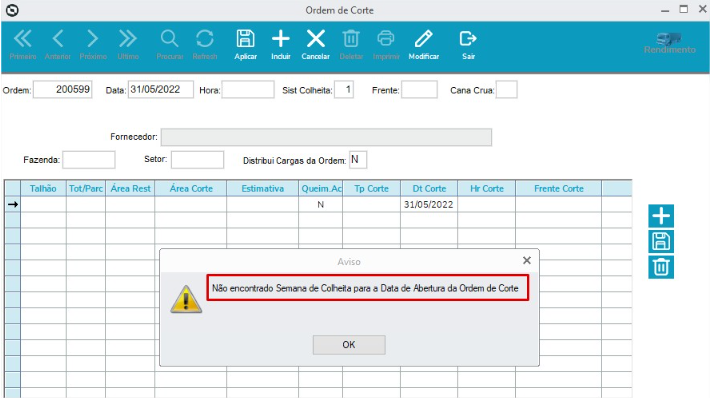Click the Hr Corte column header
The image size is (711, 398).
[x=487, y=189]
